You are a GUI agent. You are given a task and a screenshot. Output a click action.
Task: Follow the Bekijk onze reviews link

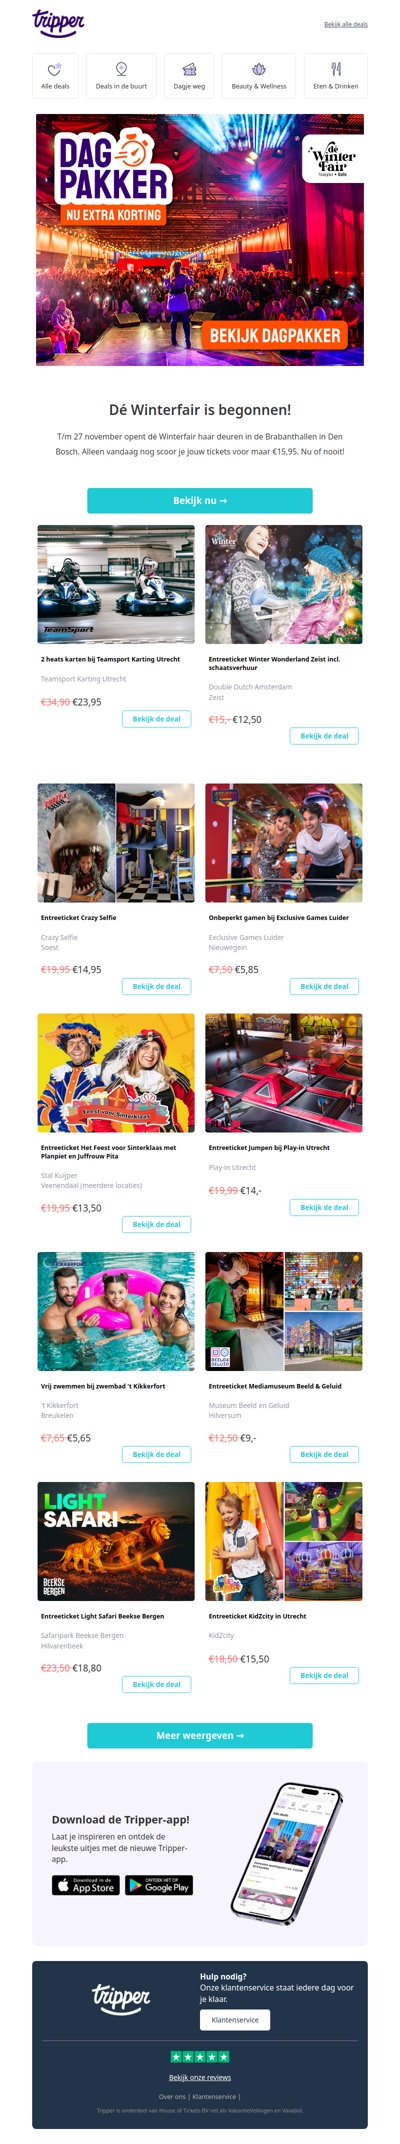coord(200,2077)
